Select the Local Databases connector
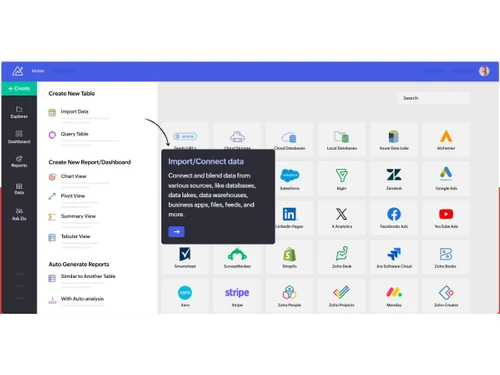This screenshot has height=375, width=500. 342,139
